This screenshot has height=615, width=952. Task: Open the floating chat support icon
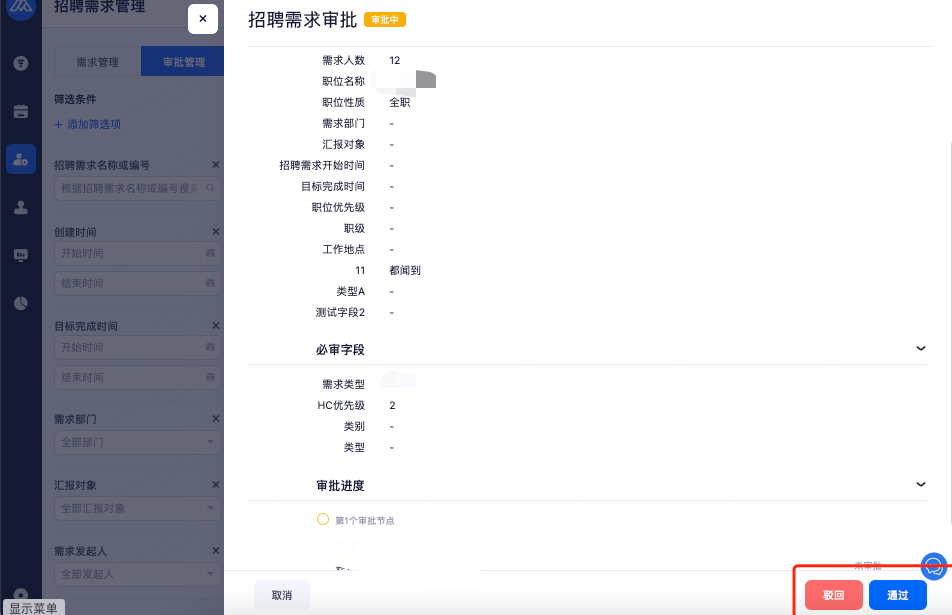coord(932,567)
